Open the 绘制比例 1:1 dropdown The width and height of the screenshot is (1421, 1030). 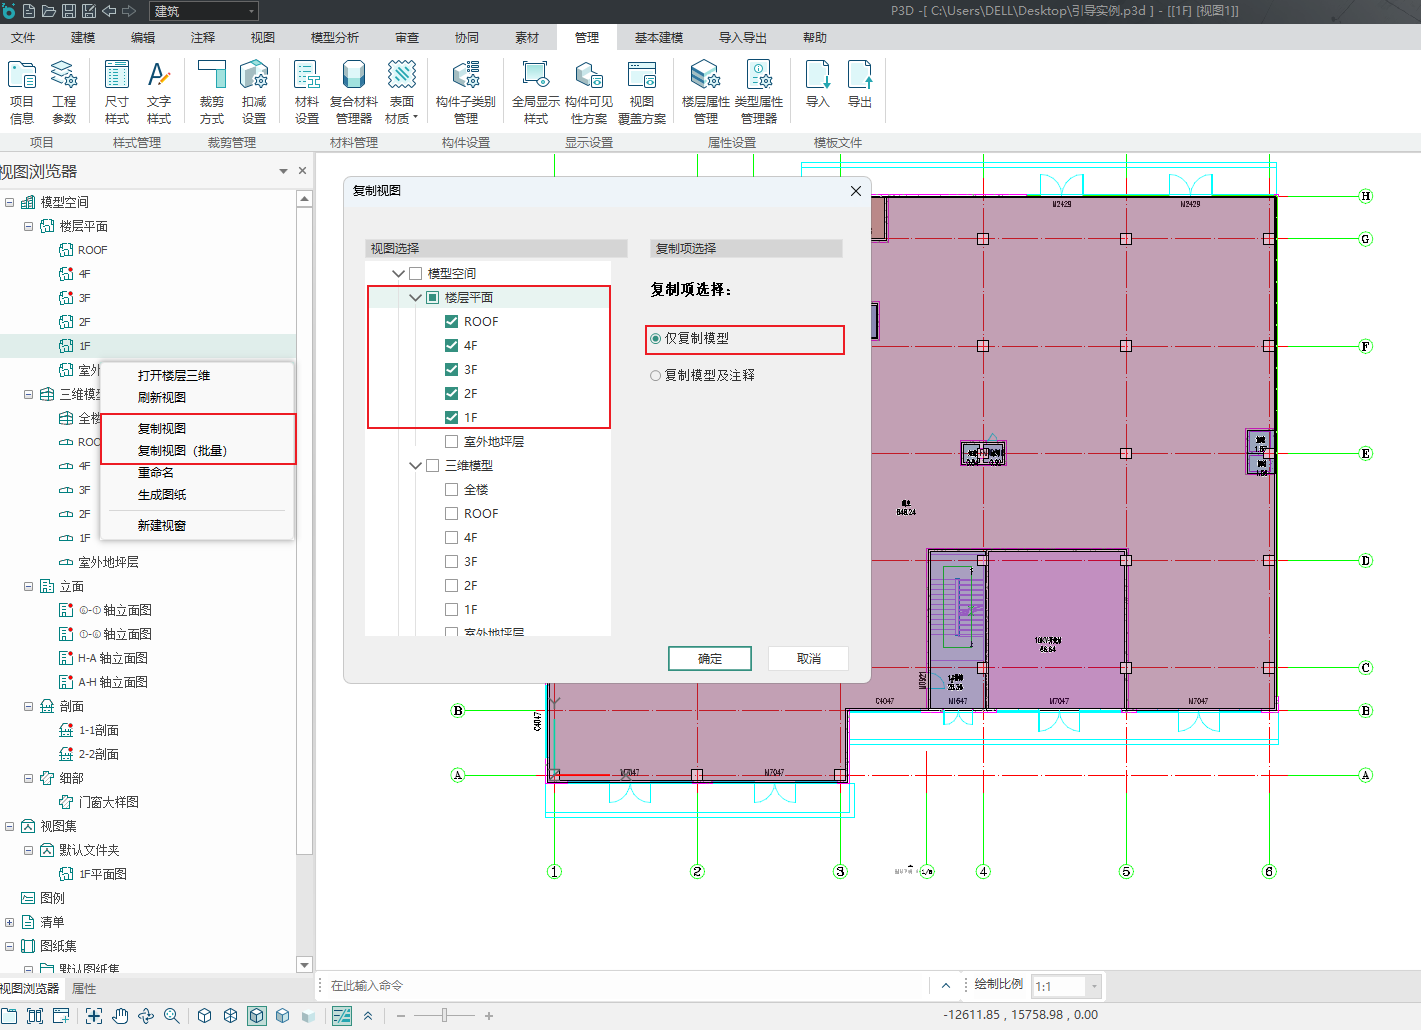(x=1094, y=987)
